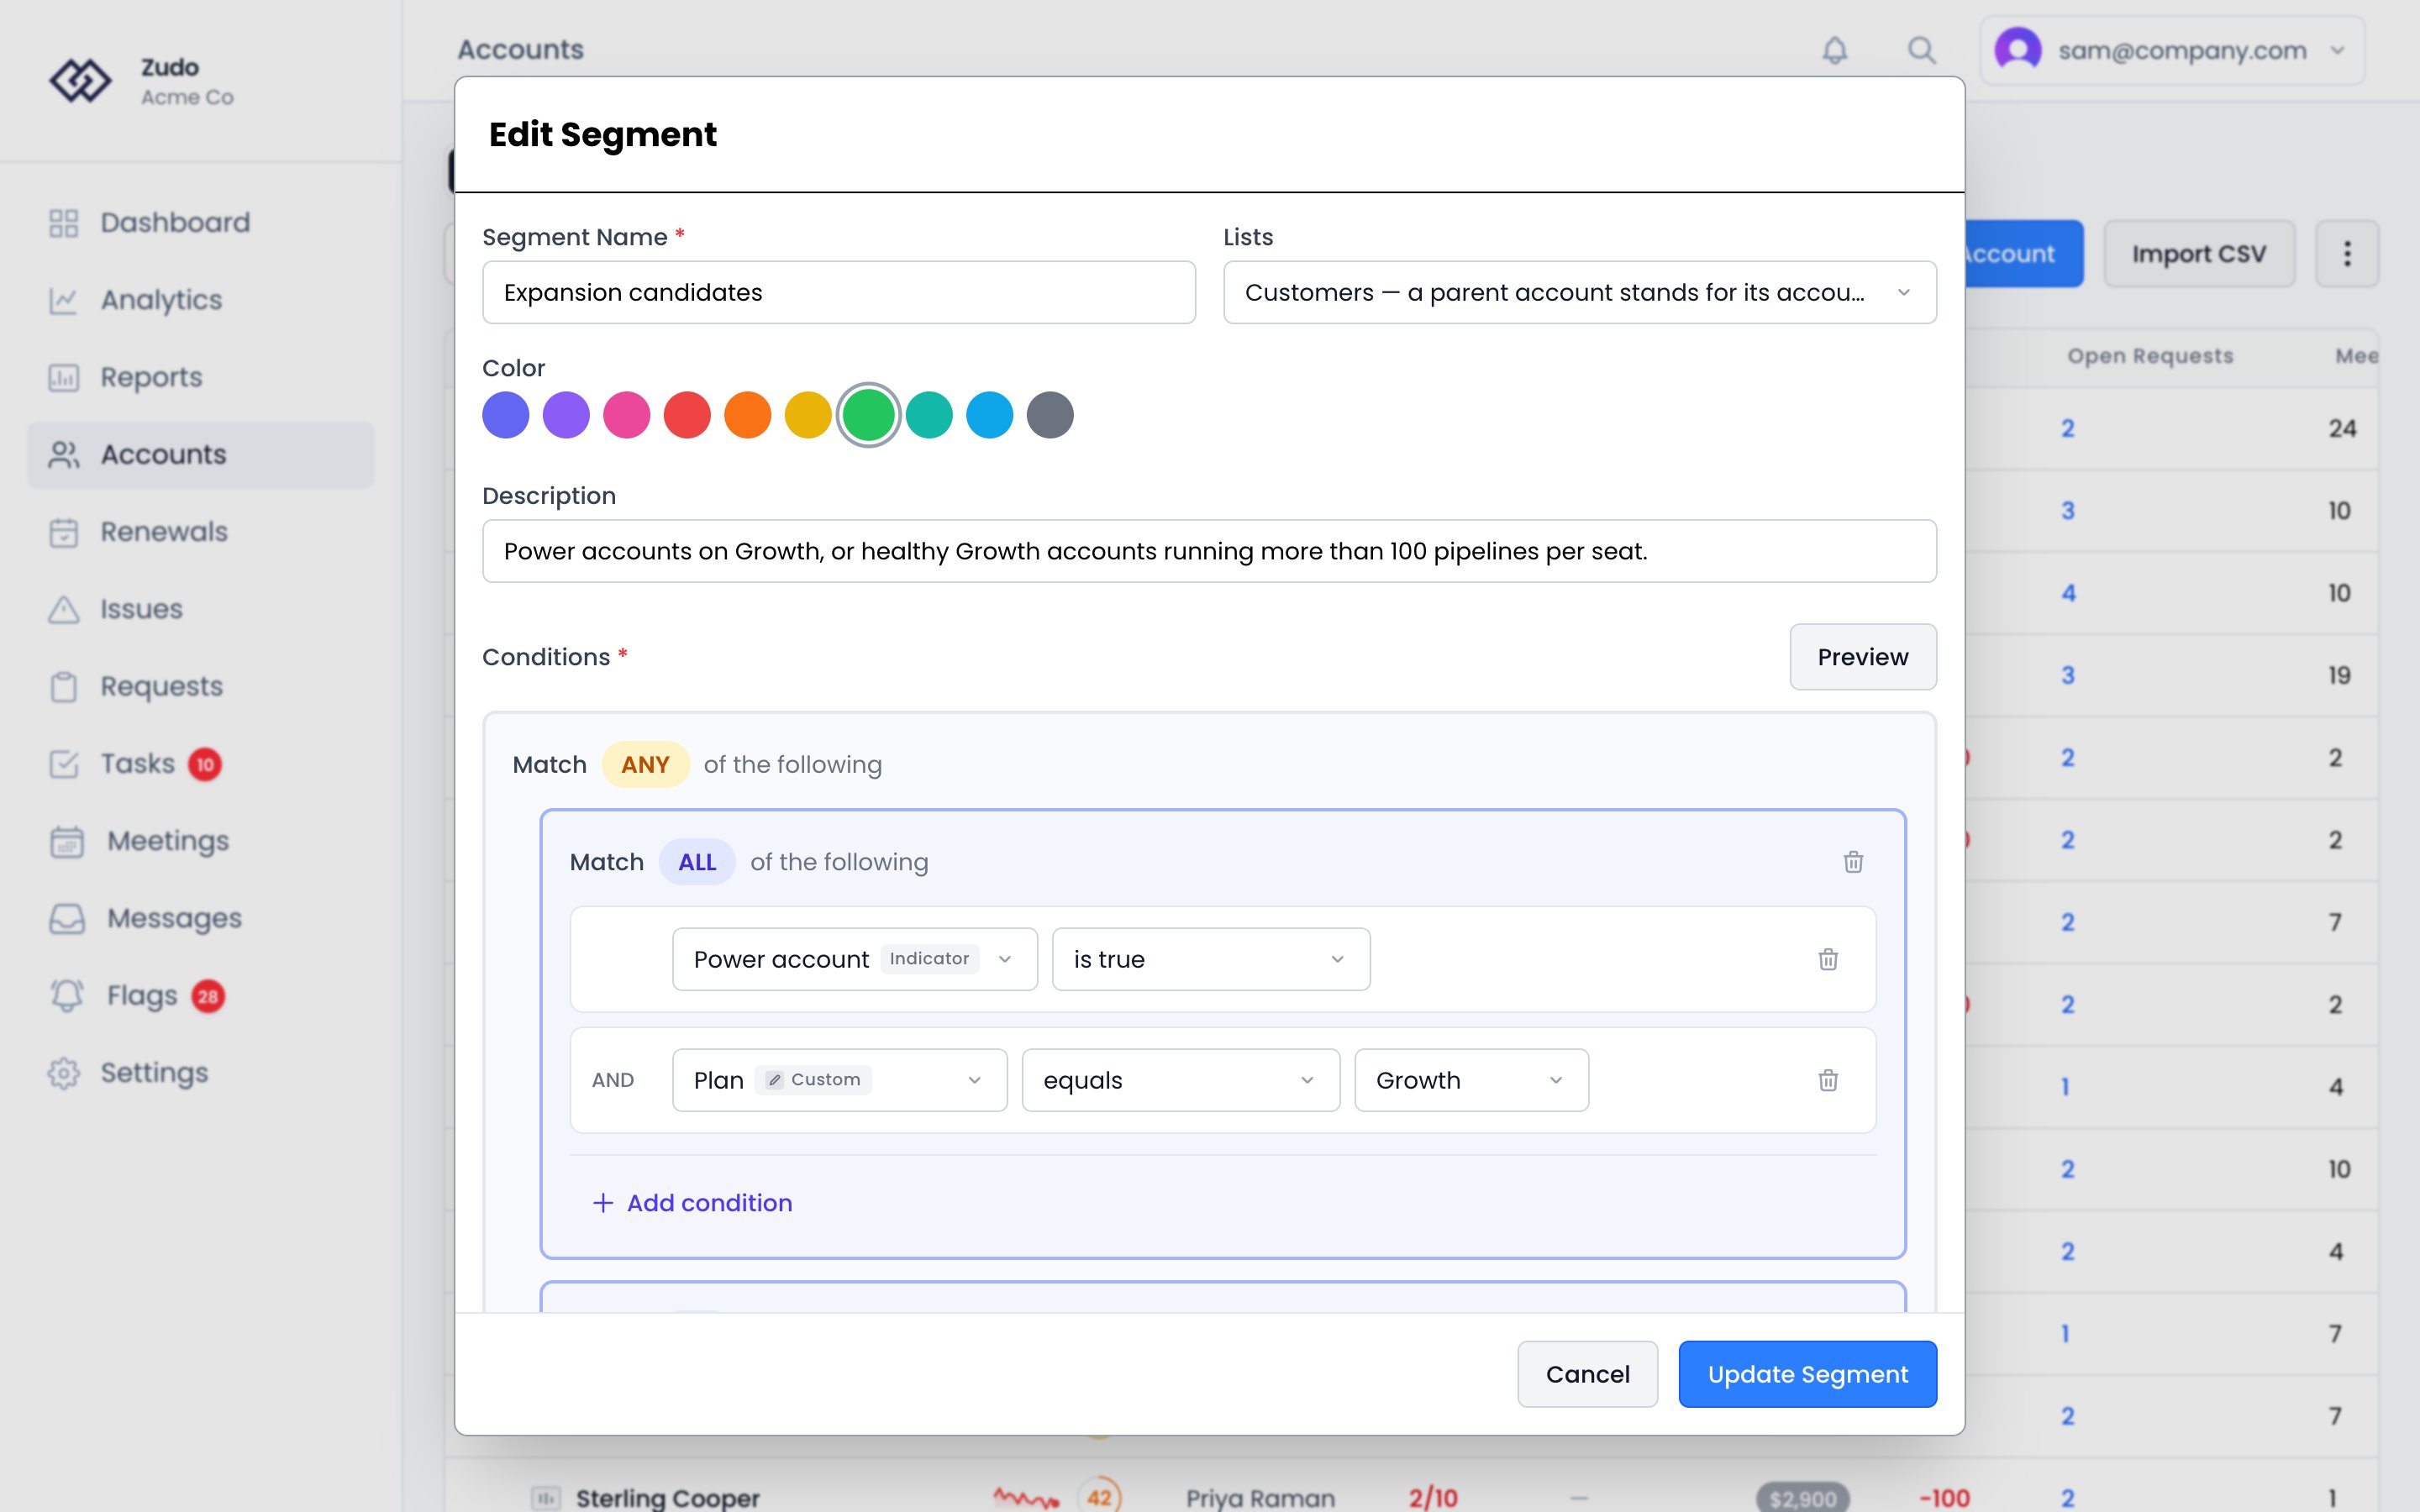Change the 'equals' operator dropdown
Image resolution: width=2420 pixels, height=1512 pixels.
(1180, 1080)
